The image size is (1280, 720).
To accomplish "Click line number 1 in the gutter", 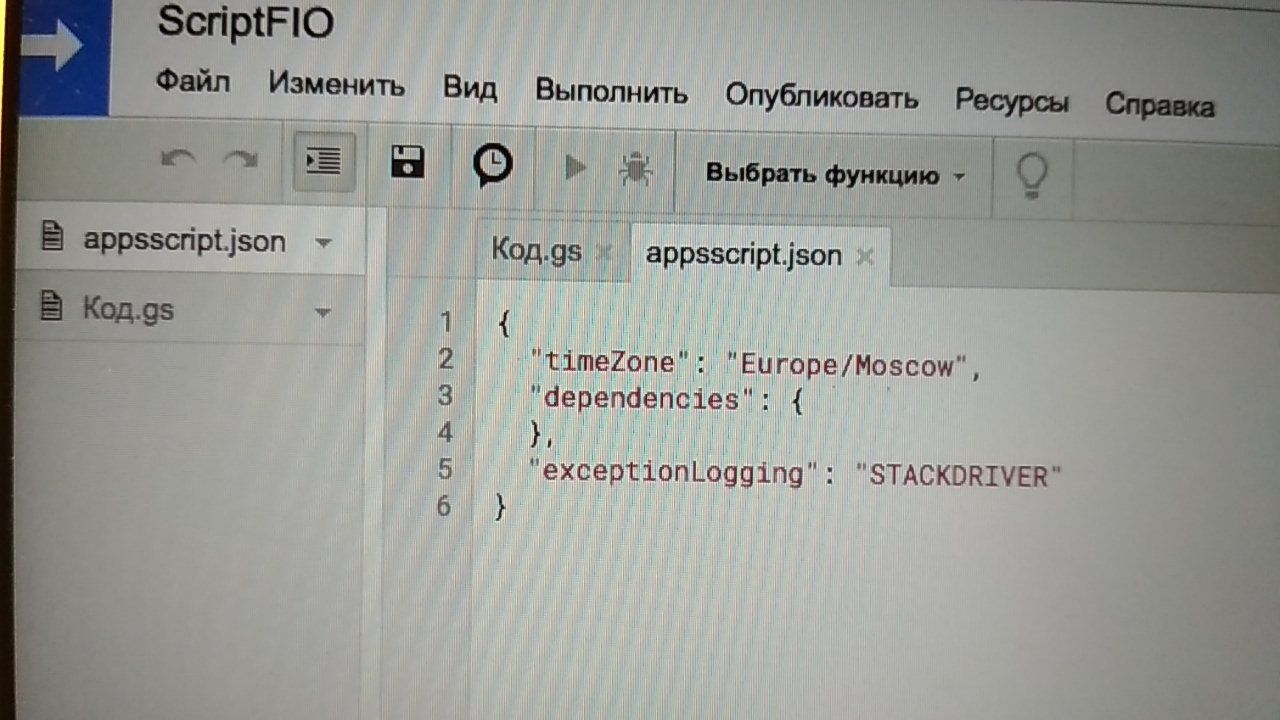I will 446,322.
